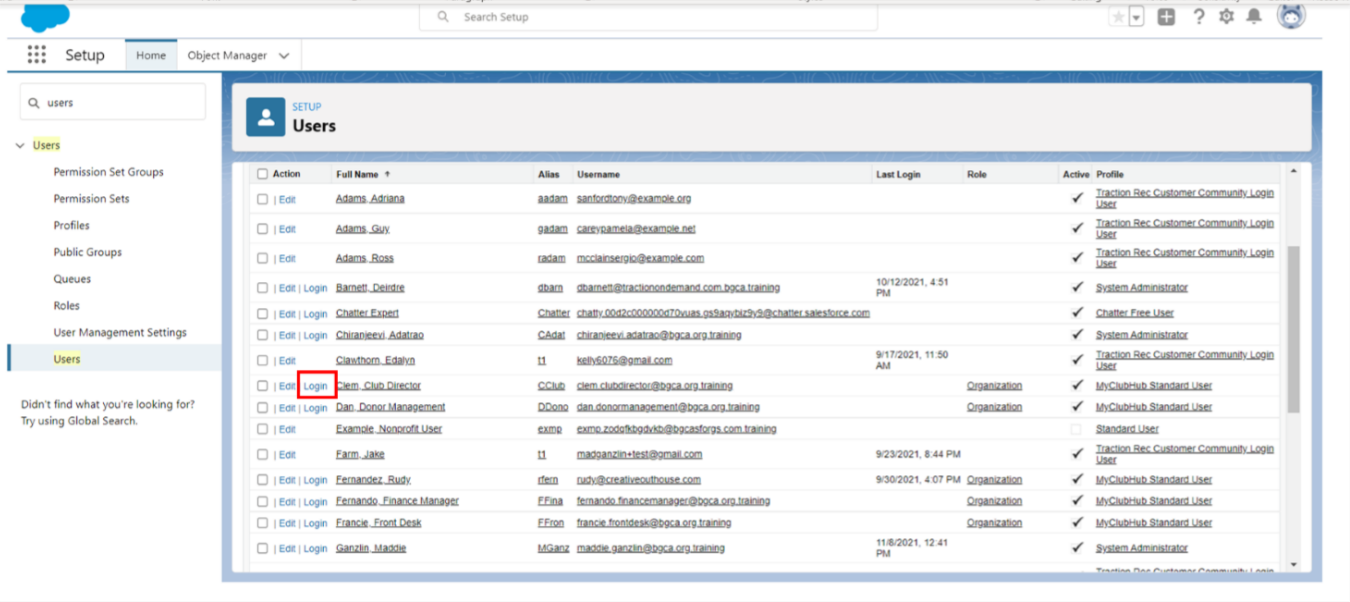Open the Setup gear icon
This screenshot has height=602, width=1350.
(1226, 17)
